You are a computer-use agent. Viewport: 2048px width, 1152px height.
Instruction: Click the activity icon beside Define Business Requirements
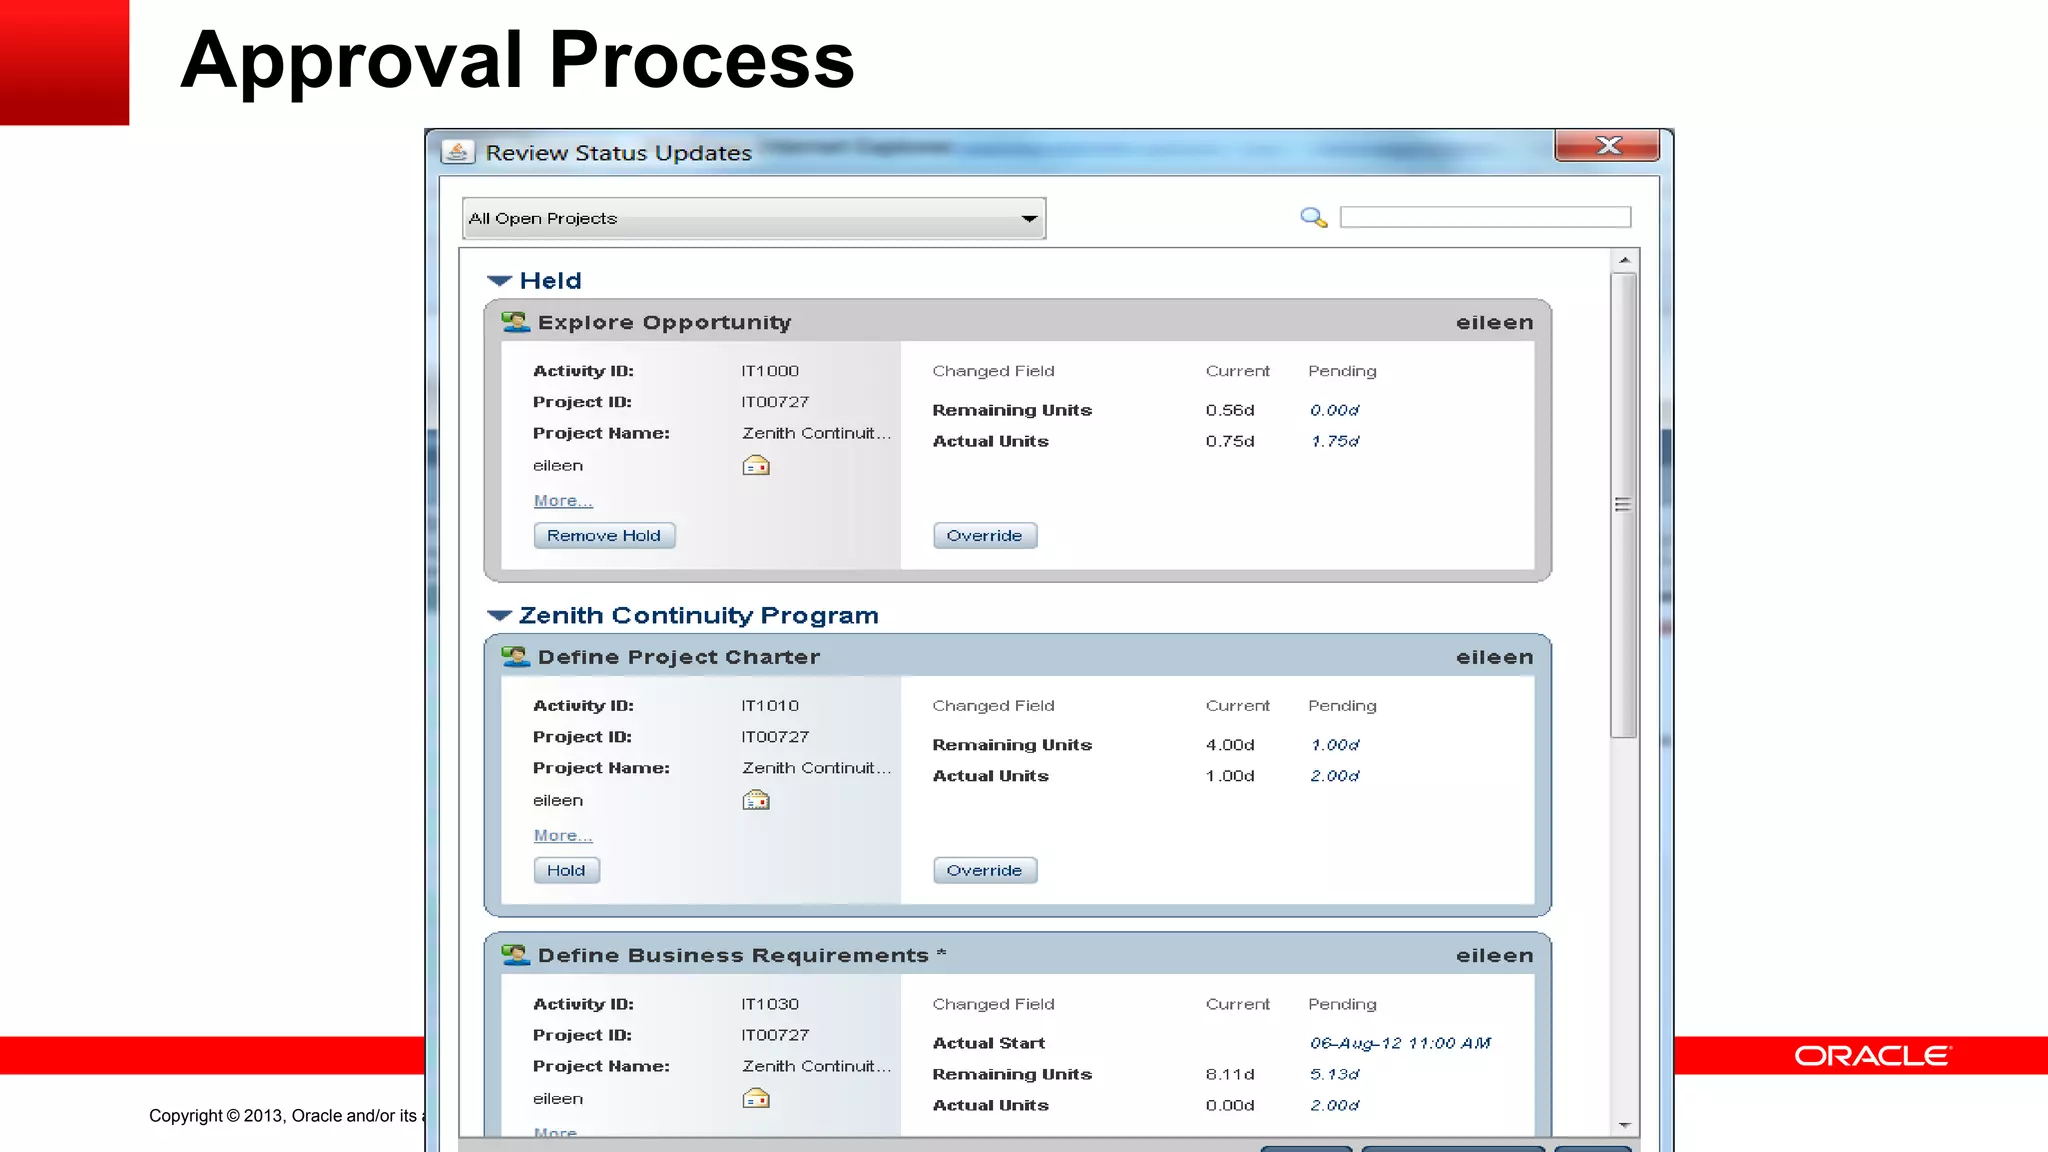tap(515, 955)
